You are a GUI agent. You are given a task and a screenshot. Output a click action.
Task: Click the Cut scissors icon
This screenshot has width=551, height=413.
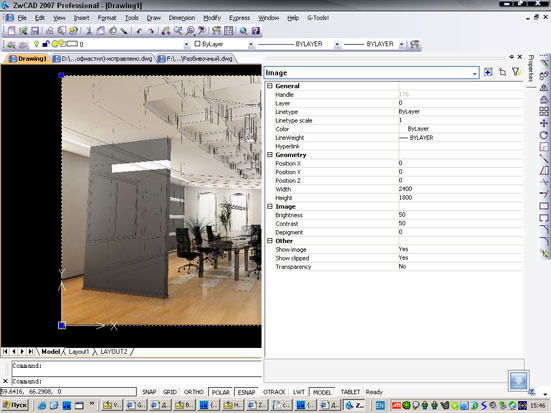[89, 31]
